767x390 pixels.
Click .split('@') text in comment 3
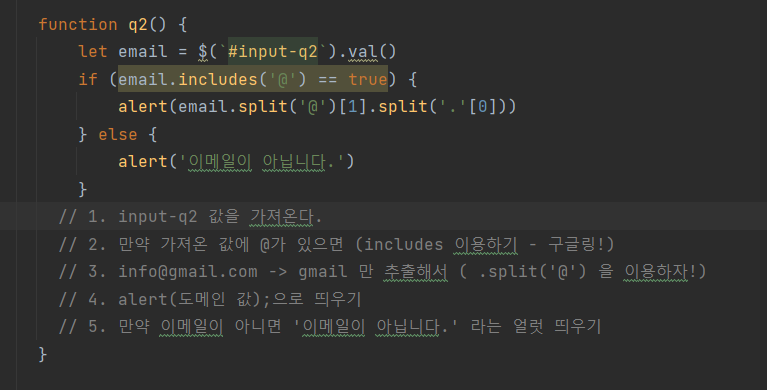coord(533,272)
